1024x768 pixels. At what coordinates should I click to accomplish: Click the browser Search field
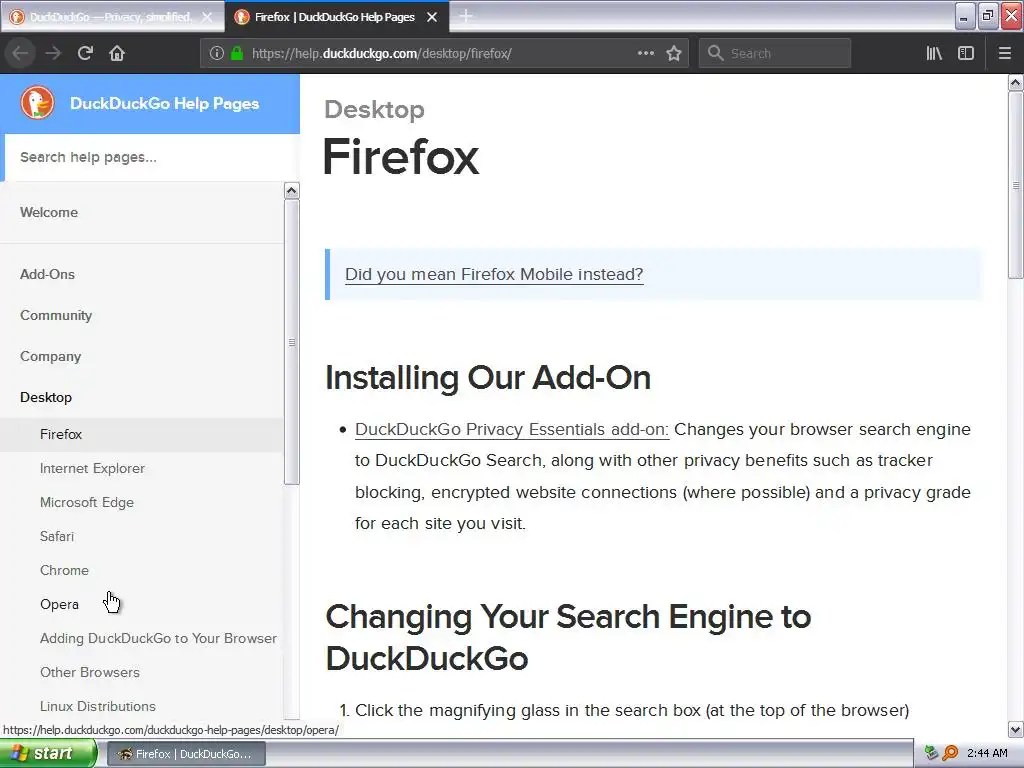tap(775, 53)
